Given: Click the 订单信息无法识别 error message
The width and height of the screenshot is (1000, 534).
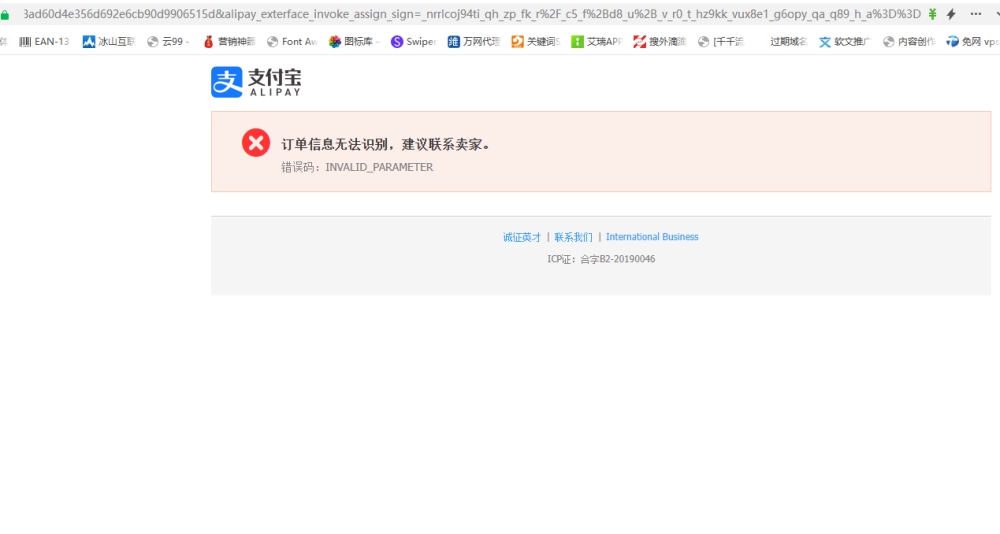Looking at the screenshot, I should tap(386, 145).
